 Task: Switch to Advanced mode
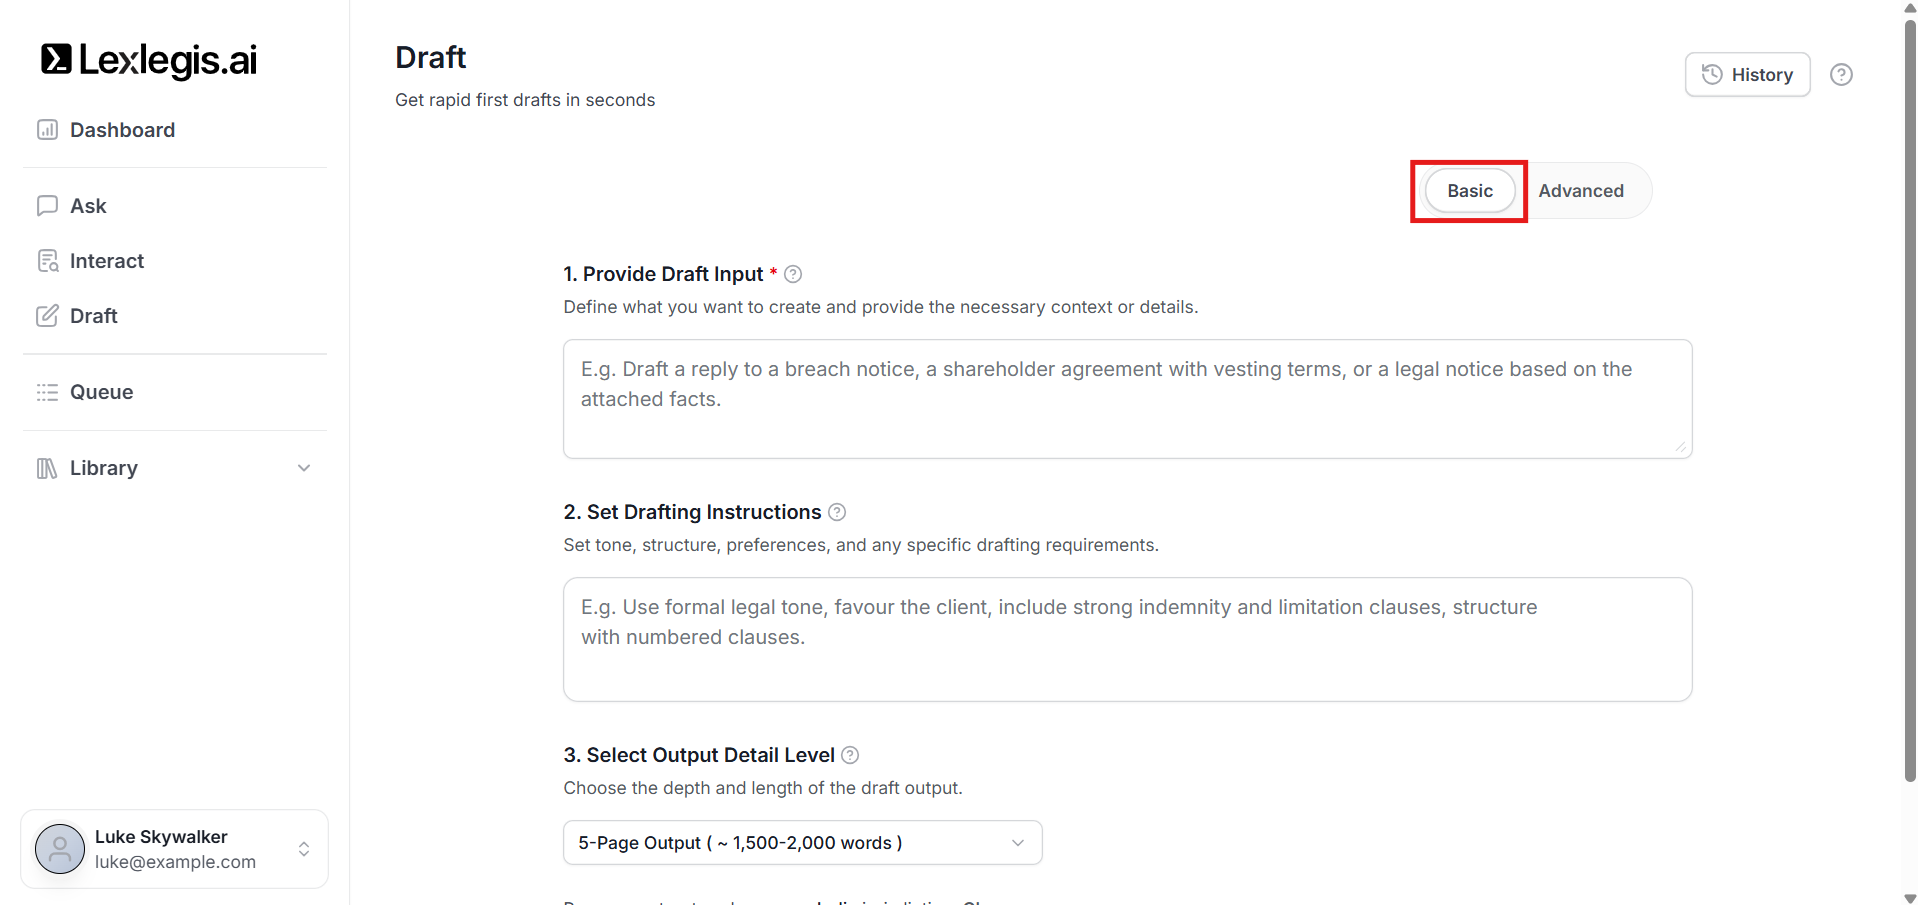1581,191
